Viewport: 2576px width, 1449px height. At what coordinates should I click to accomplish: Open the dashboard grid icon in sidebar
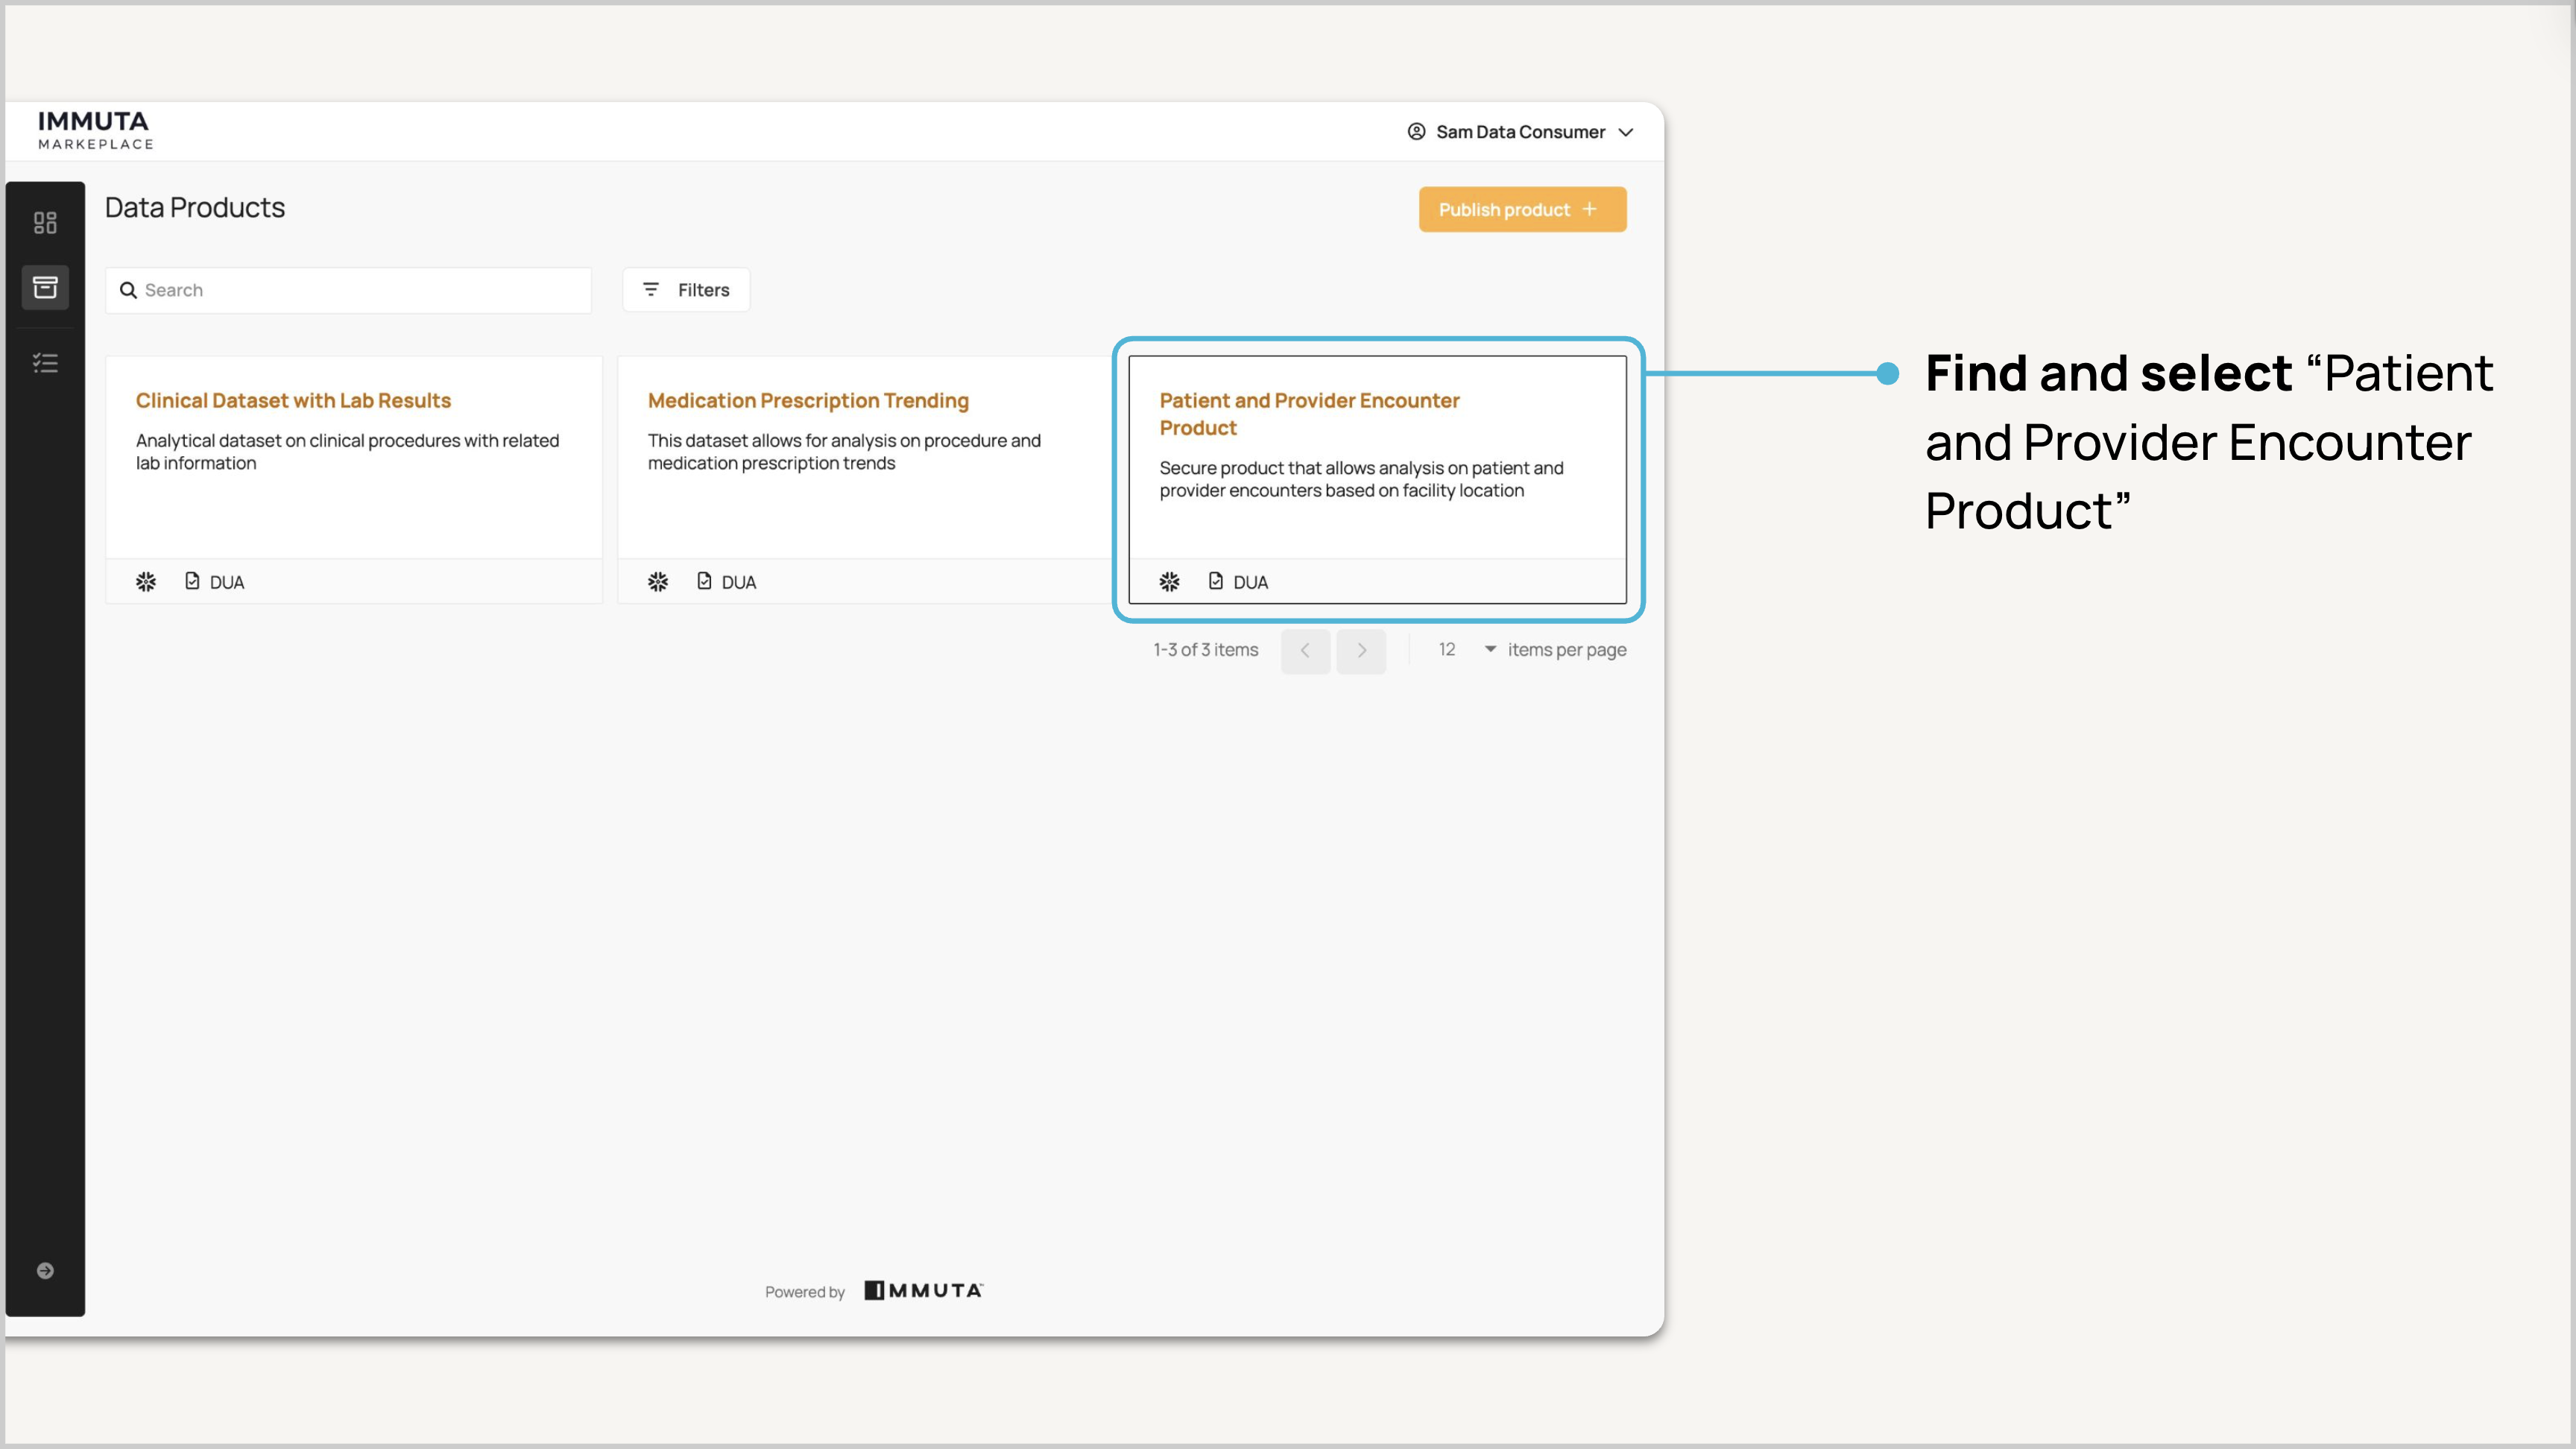[45, 222]
